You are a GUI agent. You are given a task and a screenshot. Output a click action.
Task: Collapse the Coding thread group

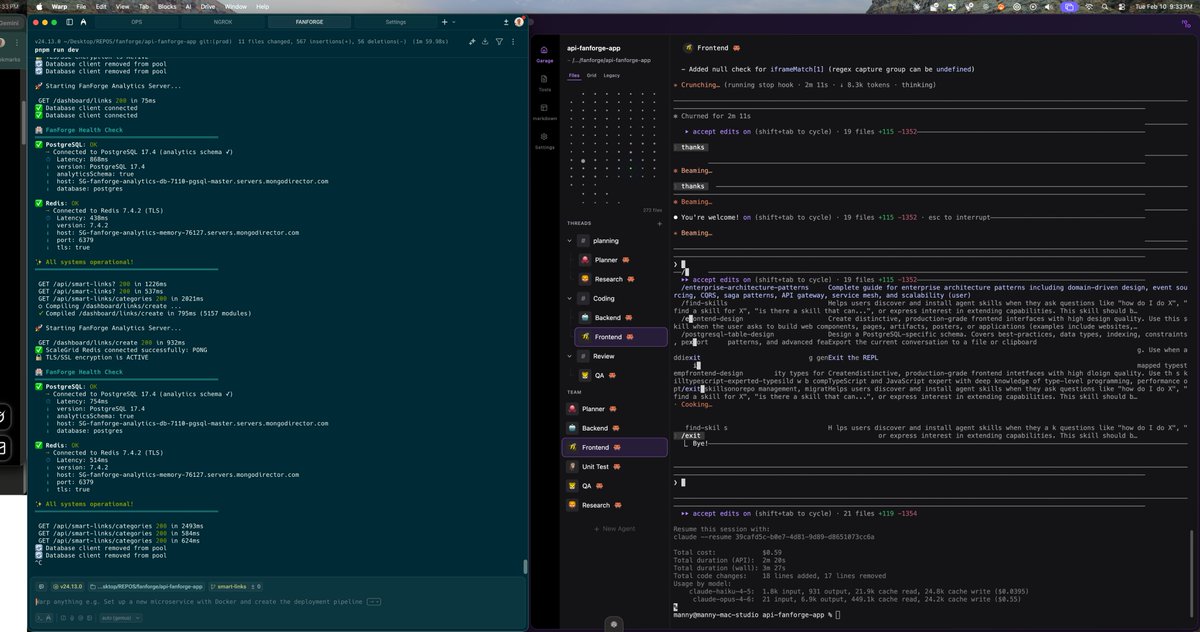tap(568, 298)
